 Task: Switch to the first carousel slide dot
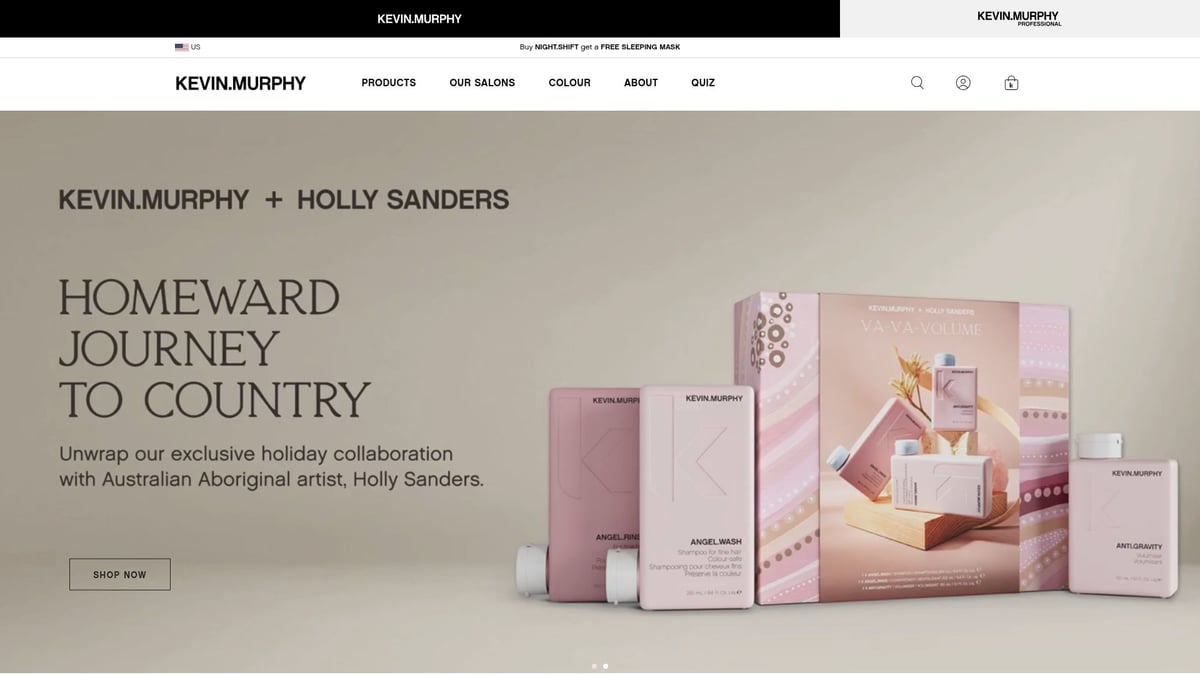(594, 665)
